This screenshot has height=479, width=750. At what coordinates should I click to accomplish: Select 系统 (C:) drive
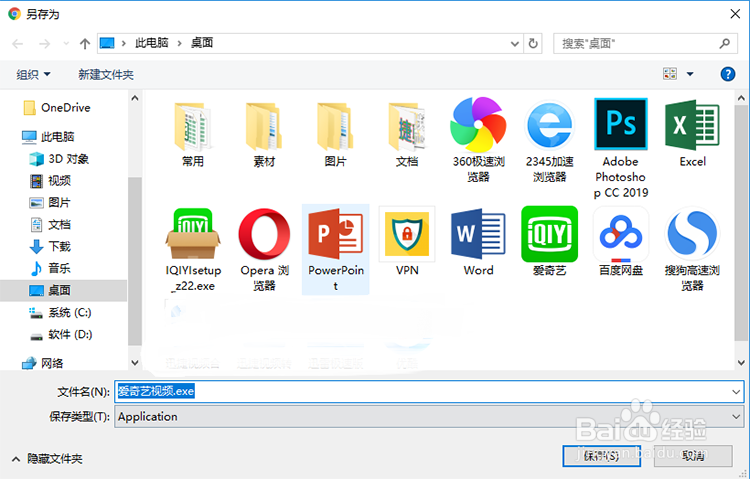[60, 313]
